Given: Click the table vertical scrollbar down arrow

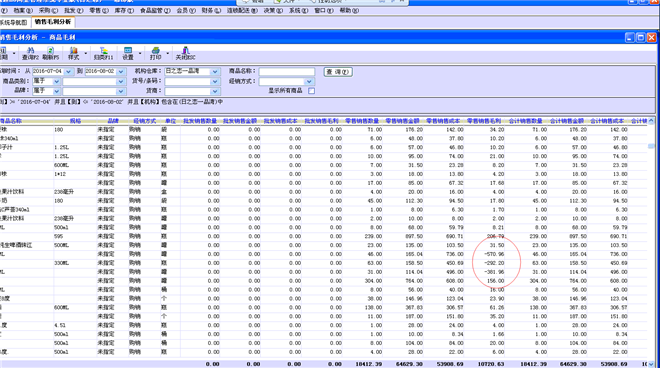Looking at the screenshot, I should [x=651, y=364].
